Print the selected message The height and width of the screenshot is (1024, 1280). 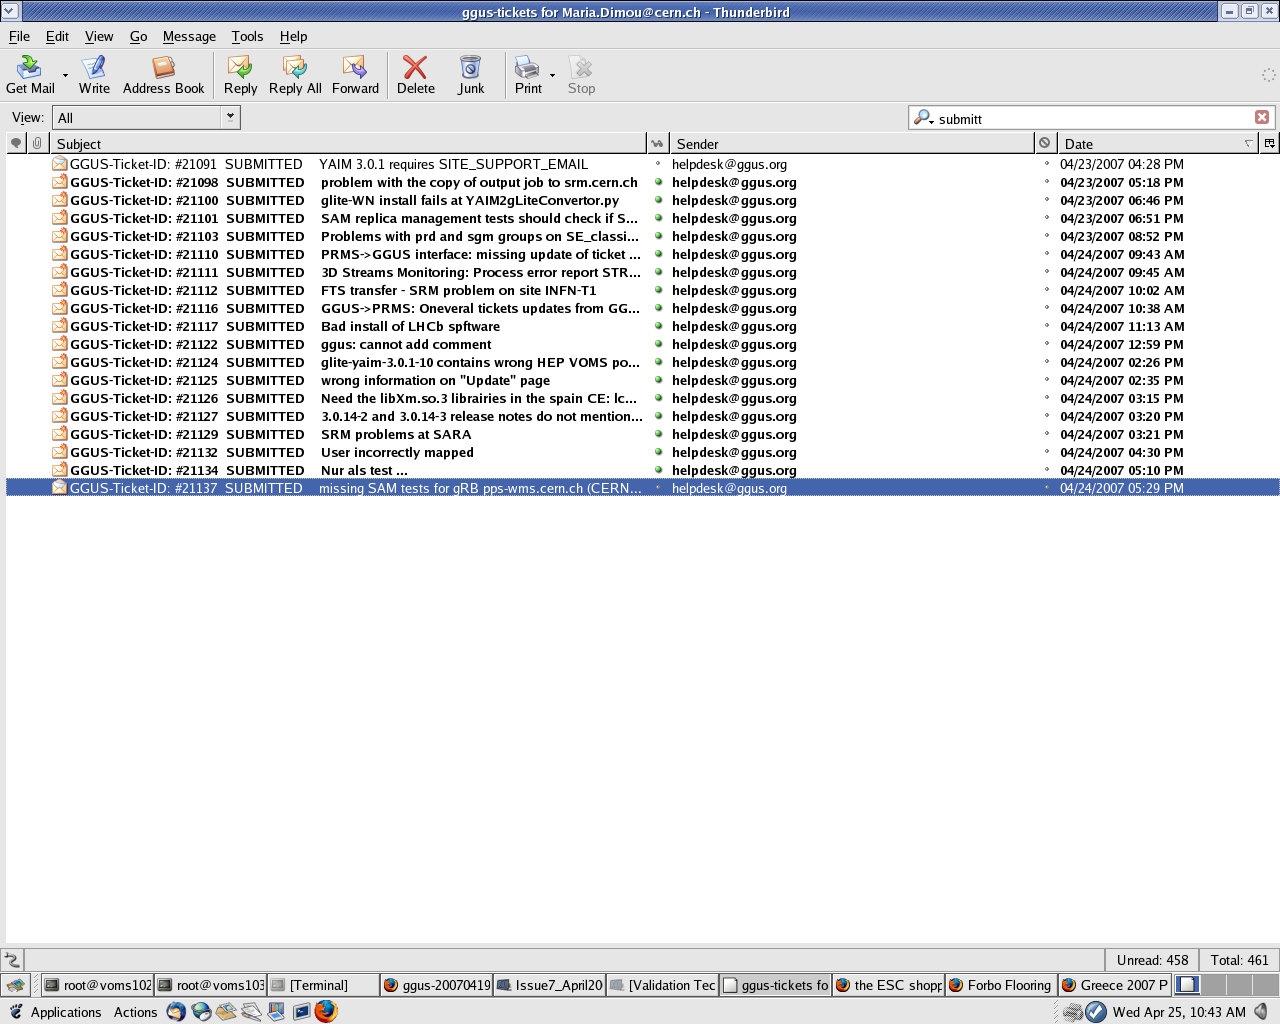pos(527,75)
